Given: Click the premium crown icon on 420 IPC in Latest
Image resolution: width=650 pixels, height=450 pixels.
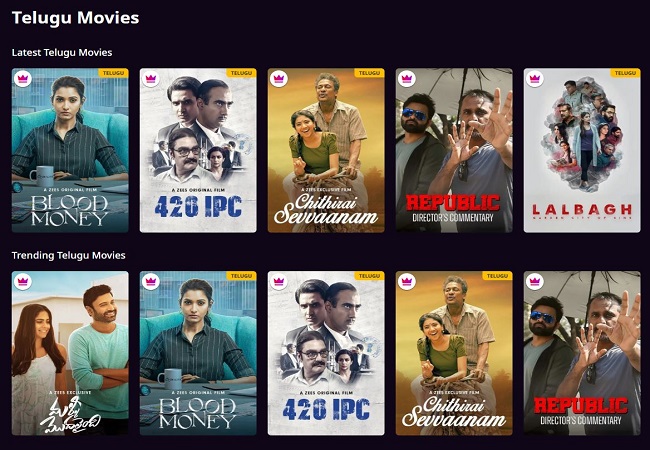Looking at the screenshot, I should point(150,79).
